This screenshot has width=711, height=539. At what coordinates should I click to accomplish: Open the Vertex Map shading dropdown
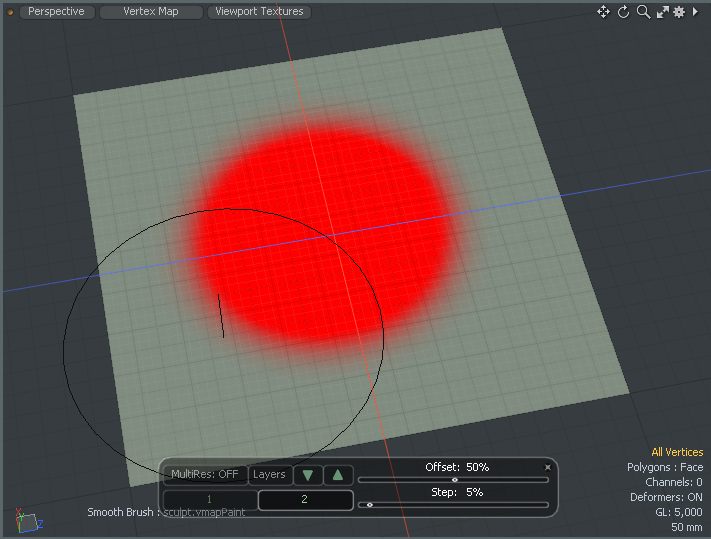(x=151, y=12)
